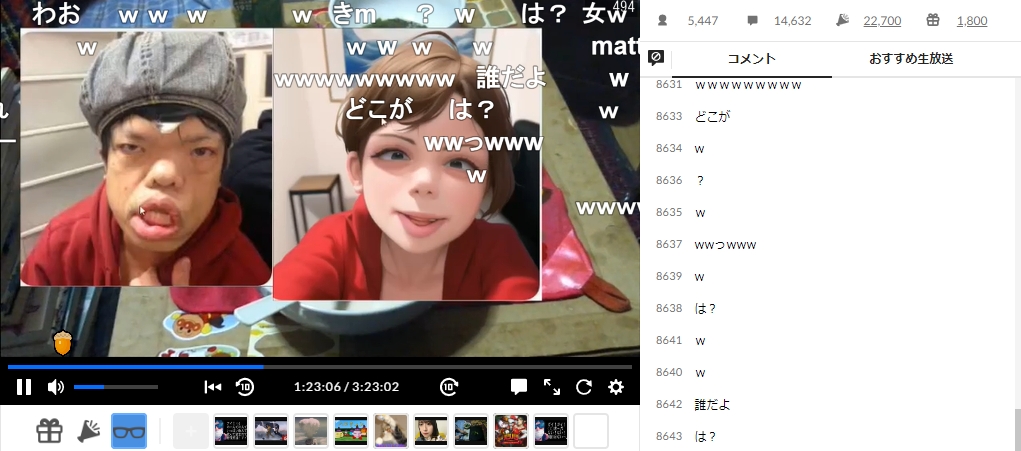The image size is (1021, 451).
Task: Toggle the highlighted glasses button
Action: pyautogui.click(x=129, y=431)
